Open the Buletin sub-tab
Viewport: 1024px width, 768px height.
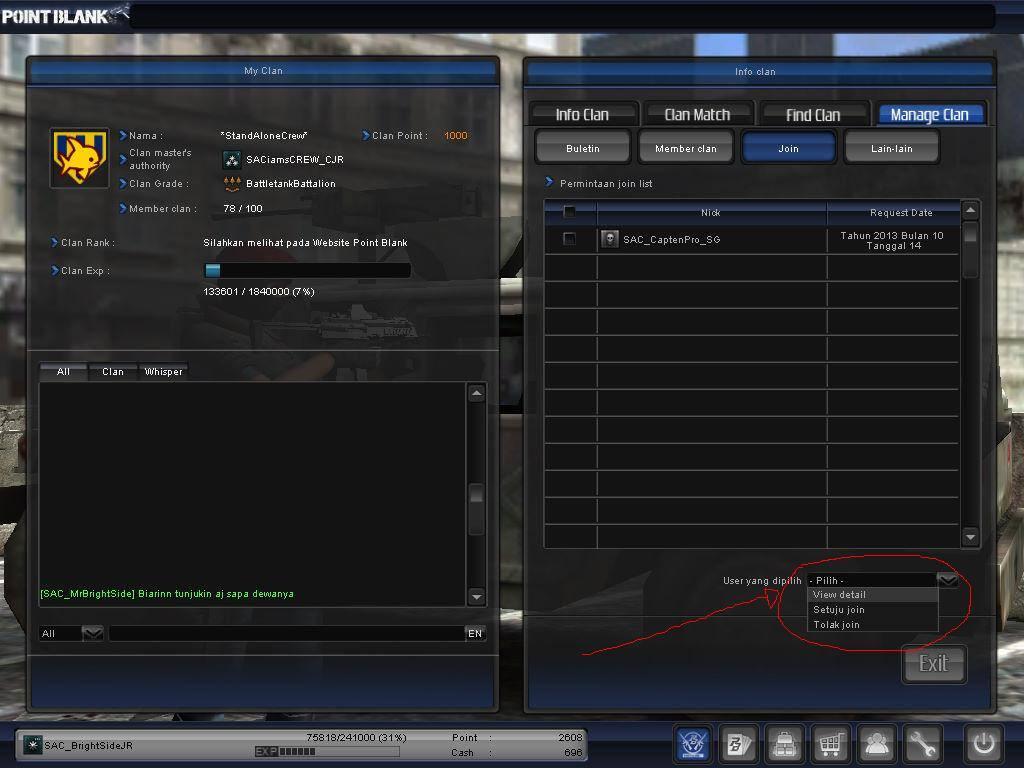(583, 148)
